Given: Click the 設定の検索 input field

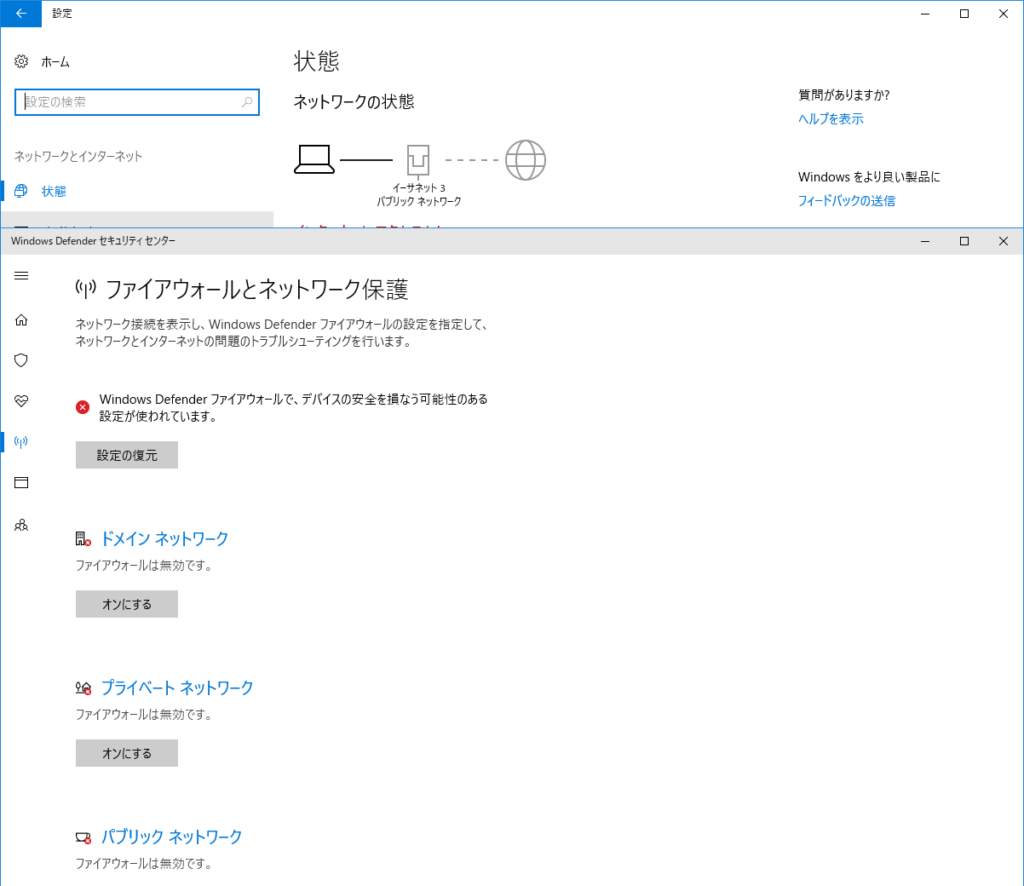Looking at the screenshot, I should [130, 102].
